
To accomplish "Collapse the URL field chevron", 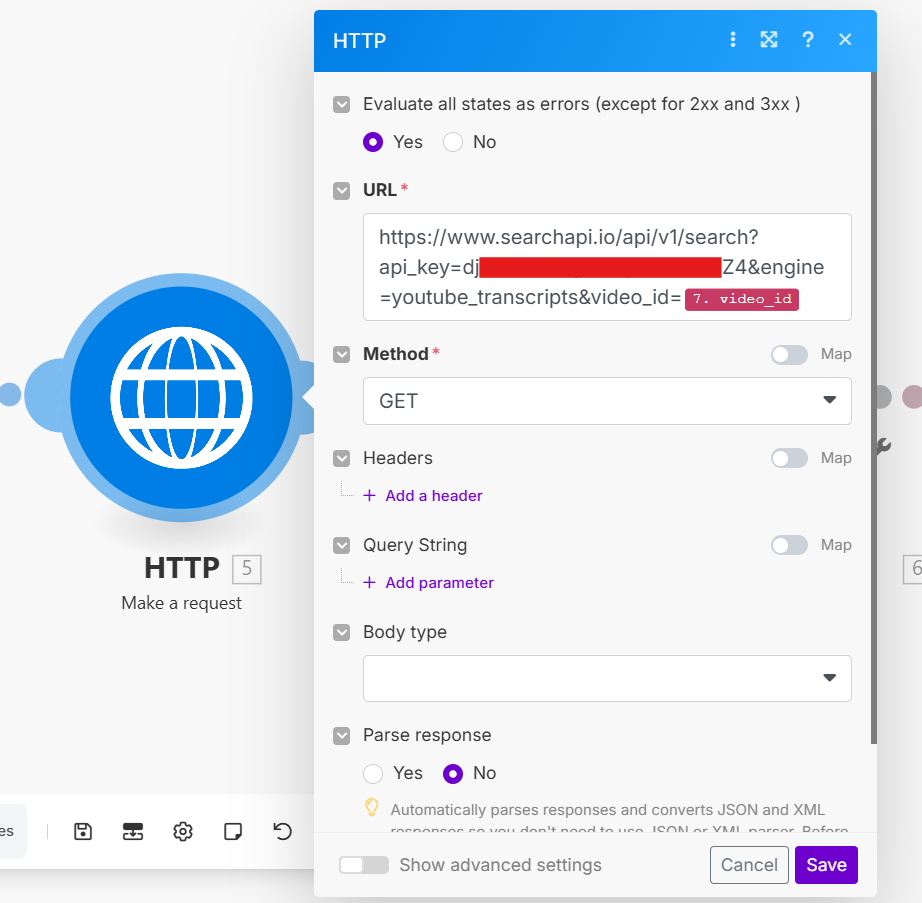I will click(342, 190).
